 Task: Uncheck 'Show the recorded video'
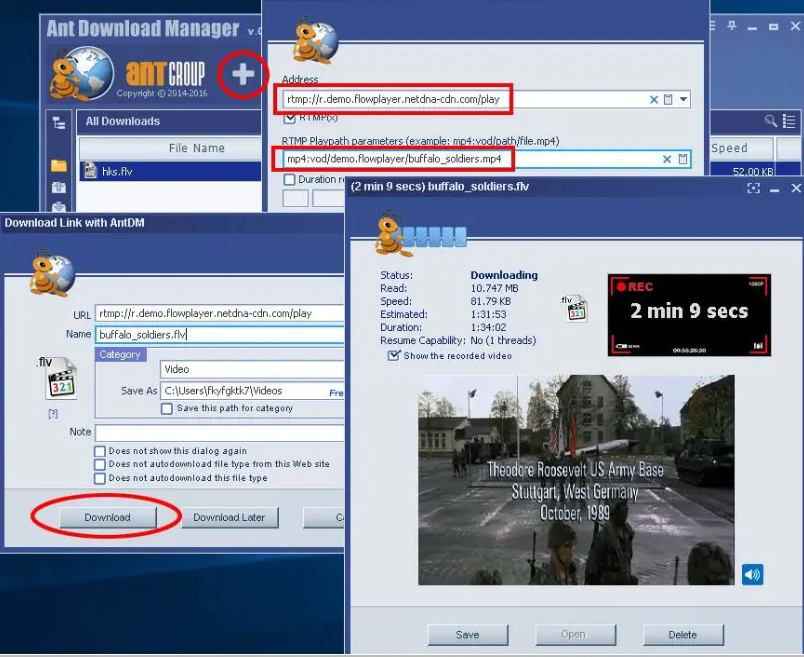[394, 355]
